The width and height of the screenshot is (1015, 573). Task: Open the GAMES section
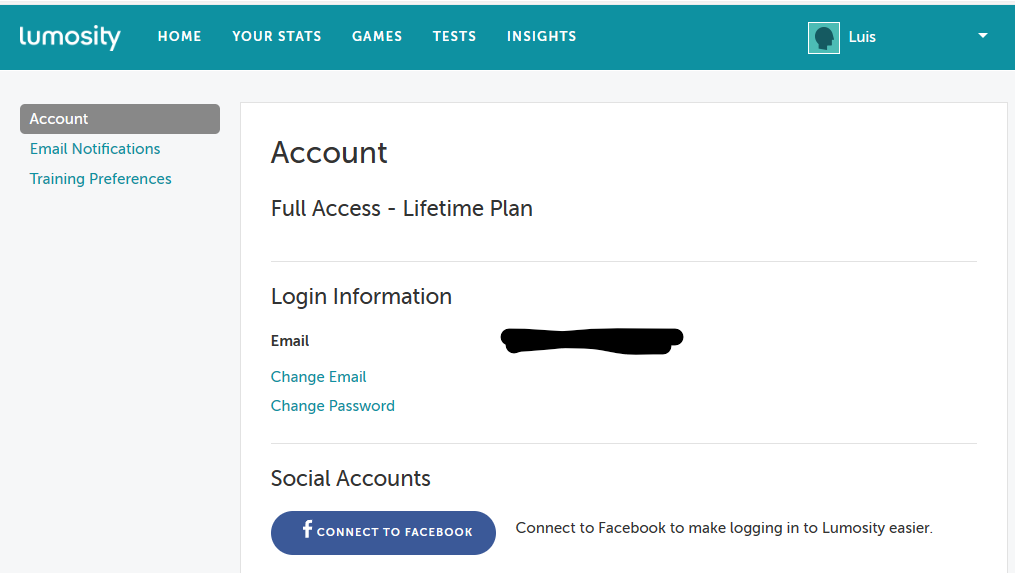click(x=377, y=37)
